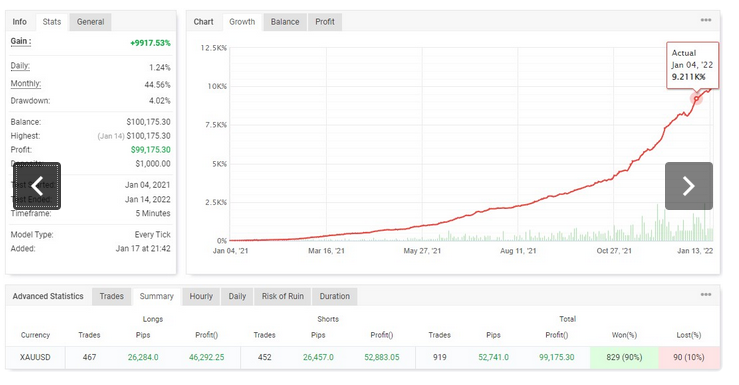
Task: Click the Lost cell 90 (10%)
Action: (689, 357)
